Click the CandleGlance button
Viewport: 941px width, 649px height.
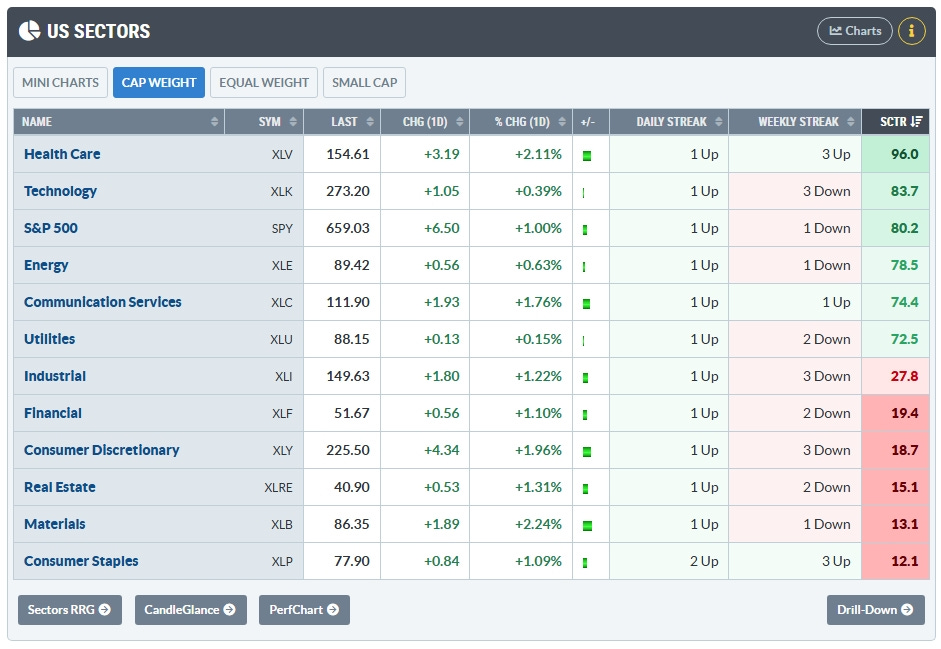tap(191, 610)
